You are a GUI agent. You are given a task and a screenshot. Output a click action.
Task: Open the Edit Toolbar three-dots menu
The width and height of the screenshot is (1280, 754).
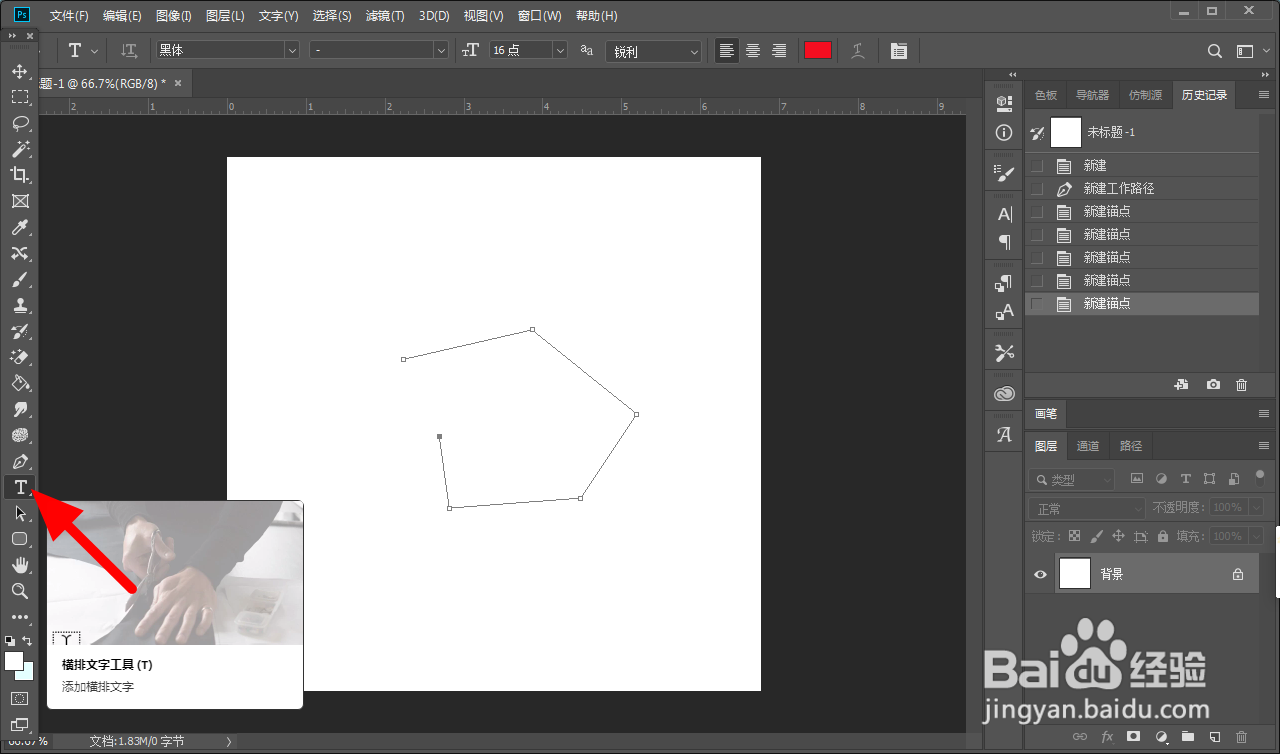click(19, 617)
